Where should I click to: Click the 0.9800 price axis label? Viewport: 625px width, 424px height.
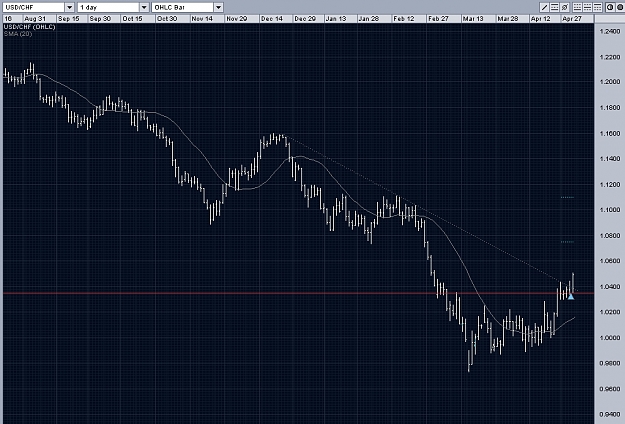pyautogui.click(x=610, y=363)
